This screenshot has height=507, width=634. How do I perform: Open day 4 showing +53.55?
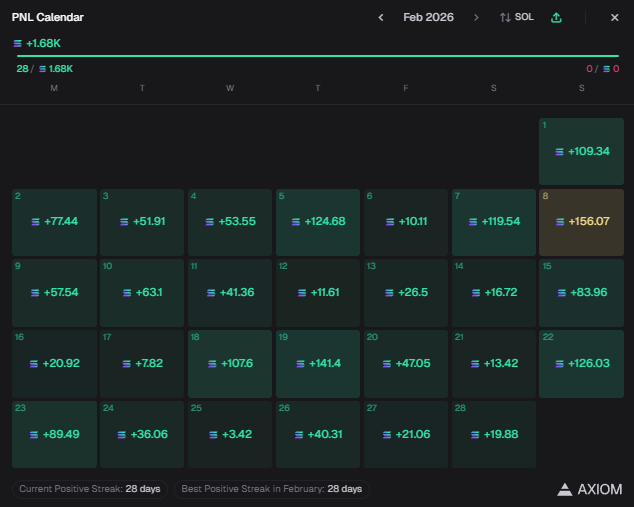click(x=230, y=222)
